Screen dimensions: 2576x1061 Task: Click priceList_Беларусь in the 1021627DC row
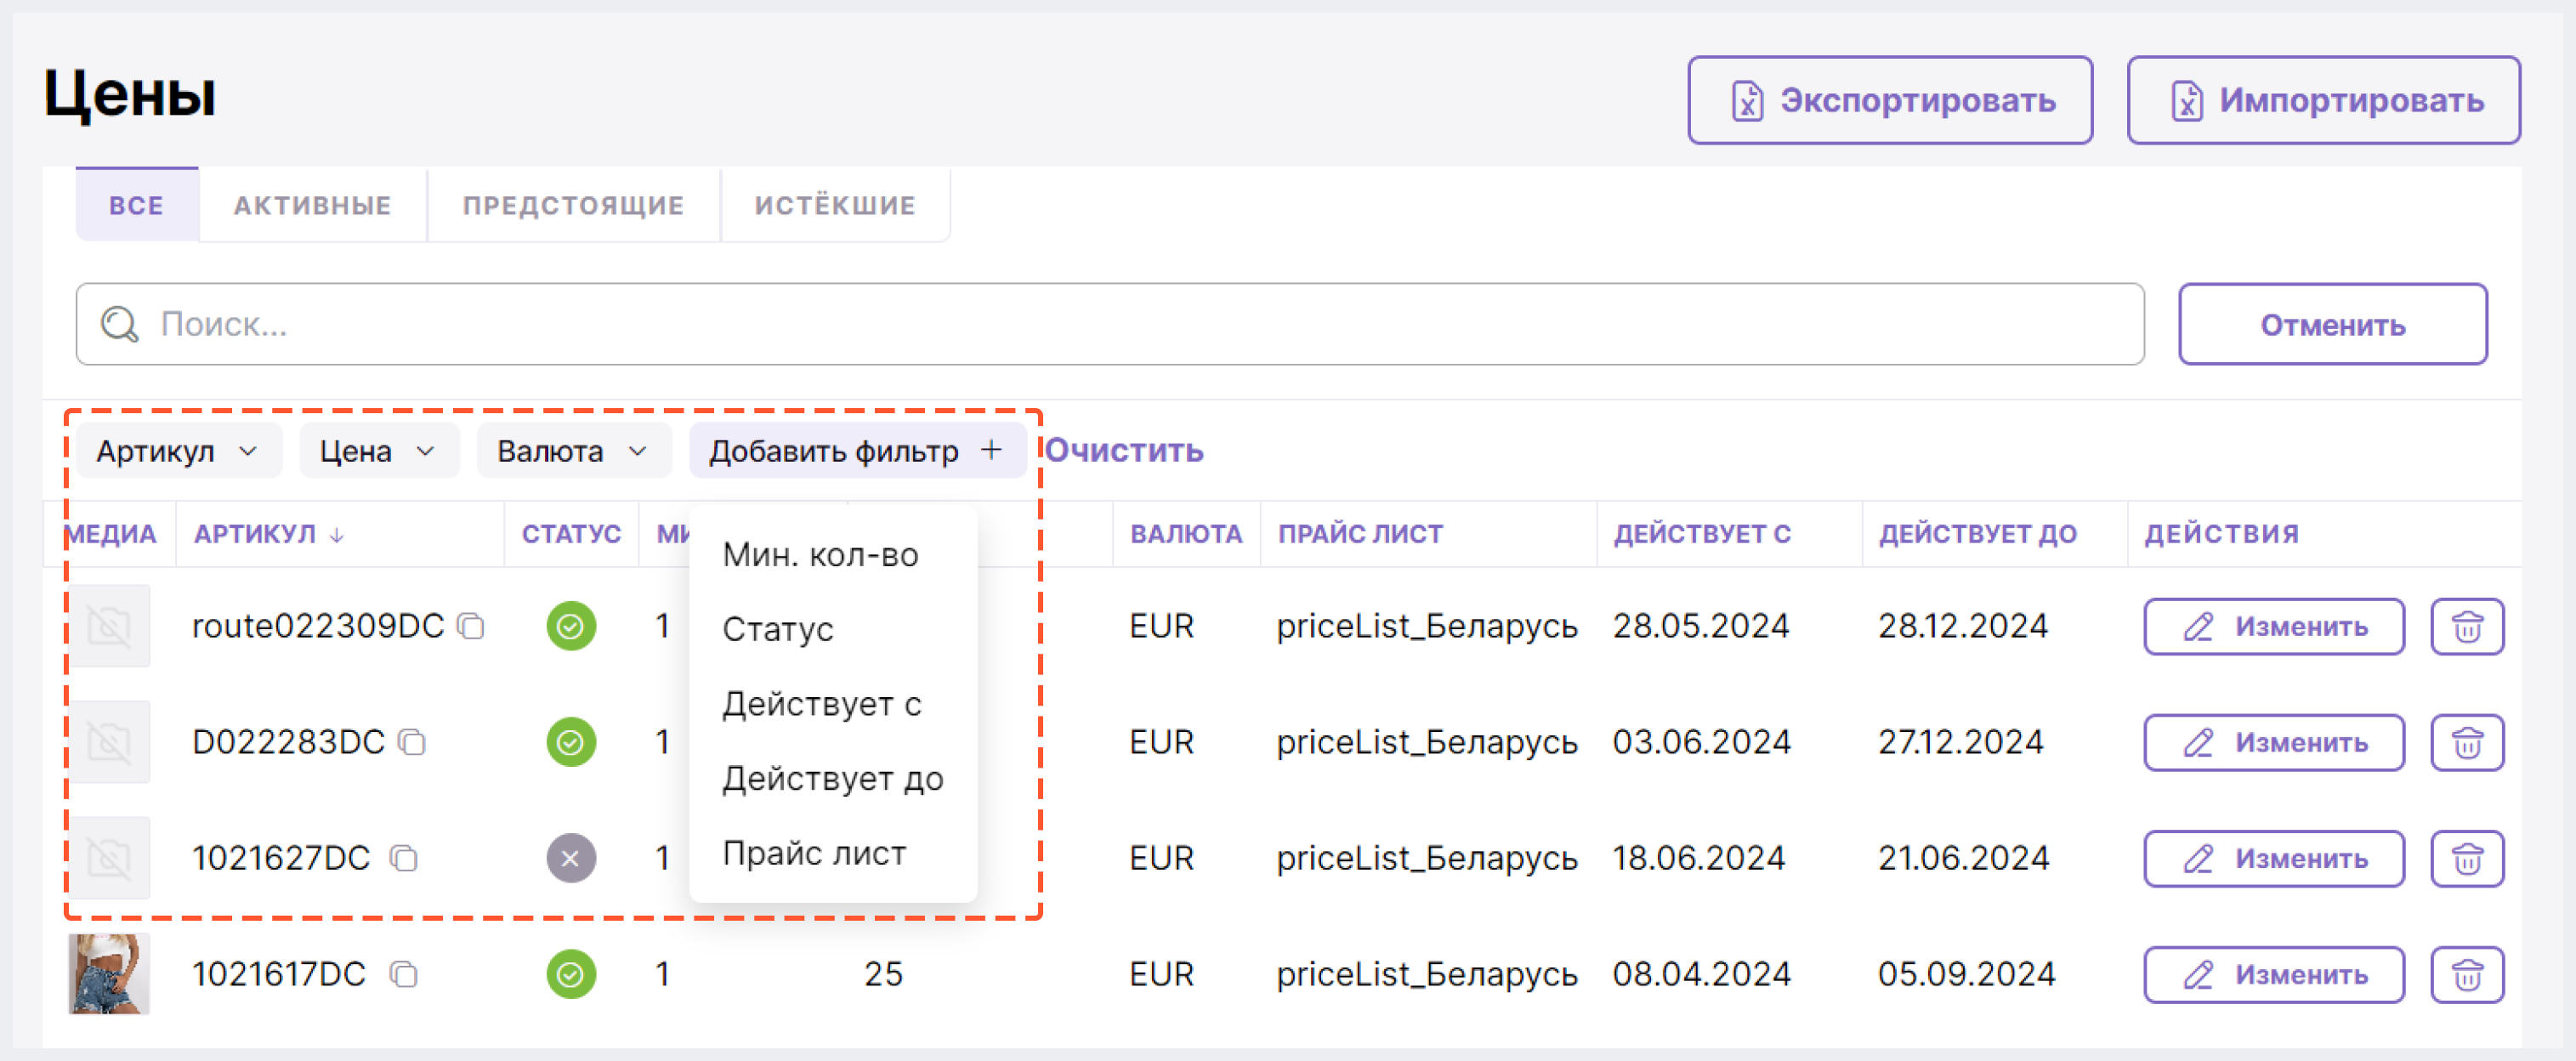tap(1427, 858)
